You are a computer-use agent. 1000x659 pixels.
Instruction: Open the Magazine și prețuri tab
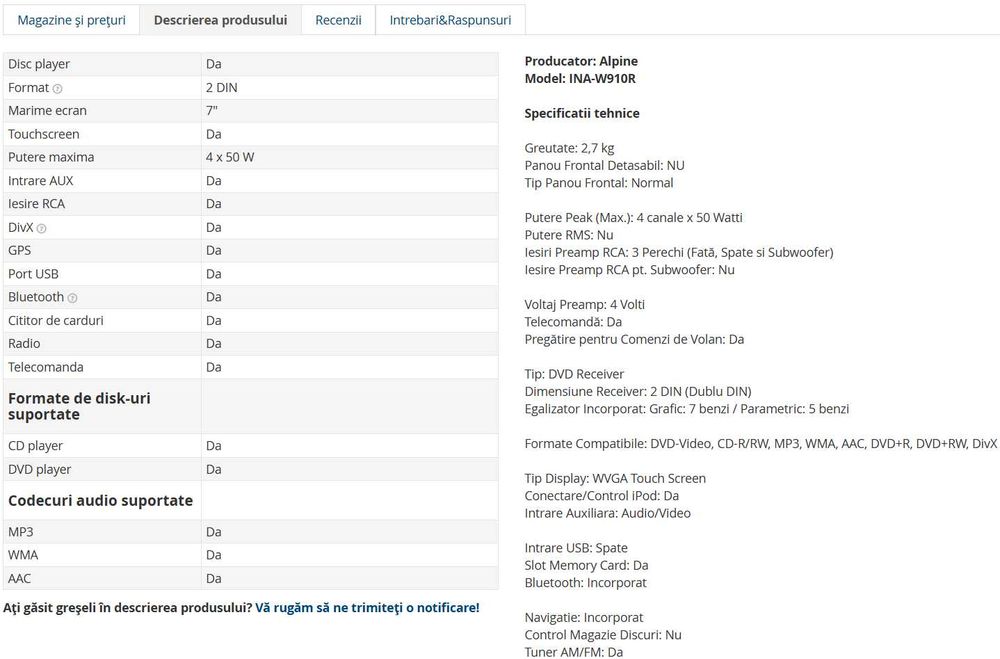pos(71,20)
